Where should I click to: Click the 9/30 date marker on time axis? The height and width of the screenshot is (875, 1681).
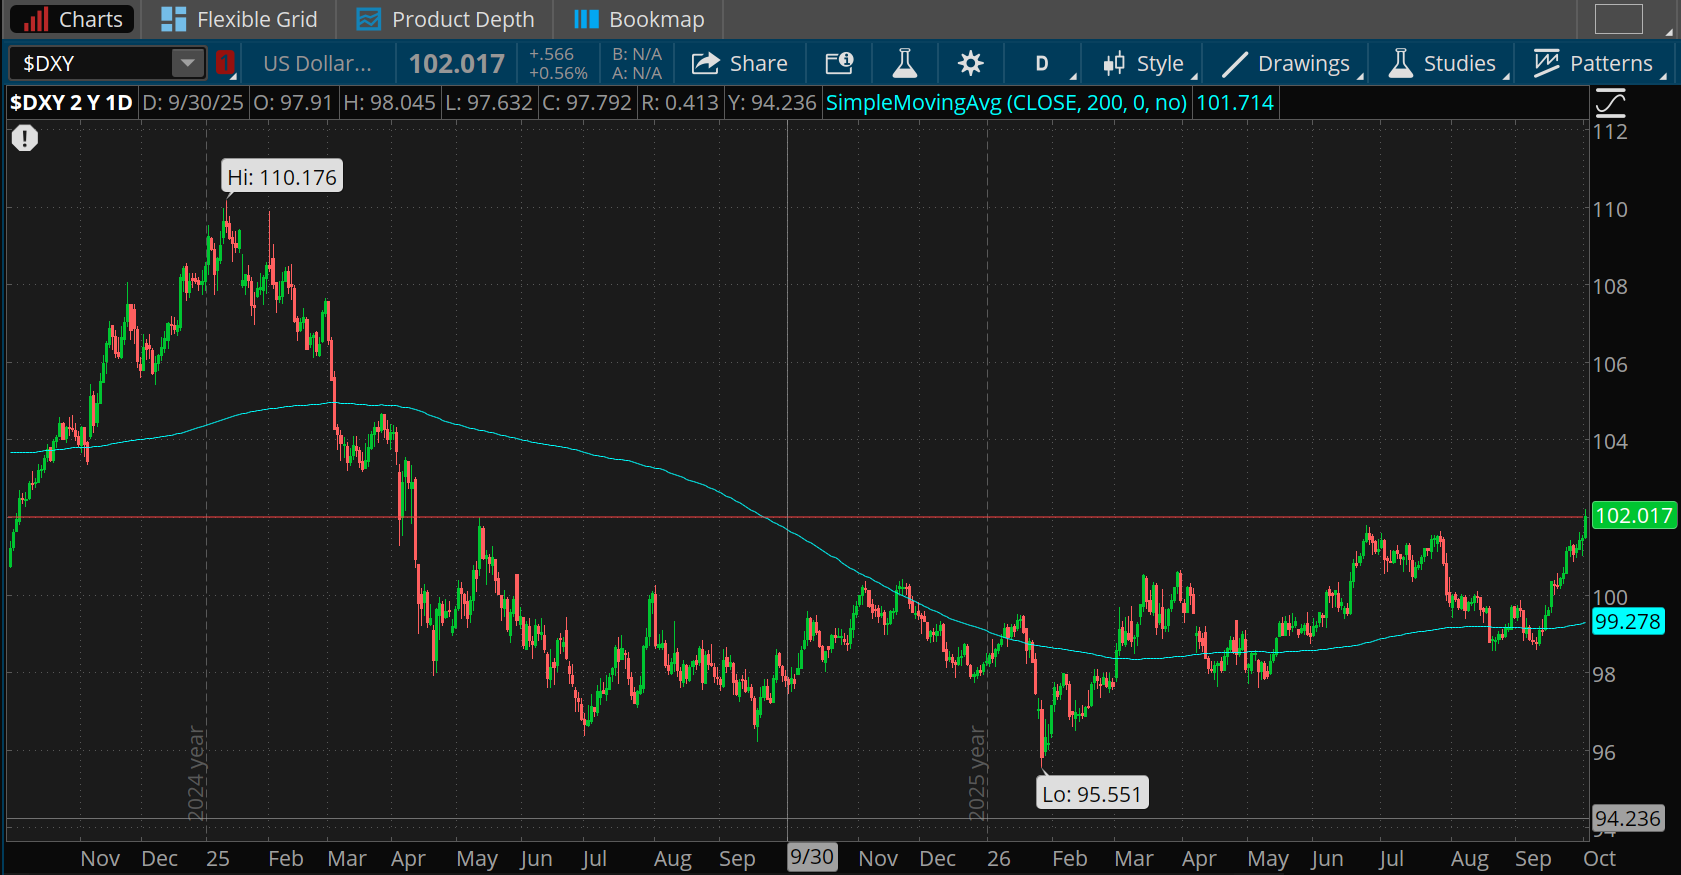tap(812, 857)
